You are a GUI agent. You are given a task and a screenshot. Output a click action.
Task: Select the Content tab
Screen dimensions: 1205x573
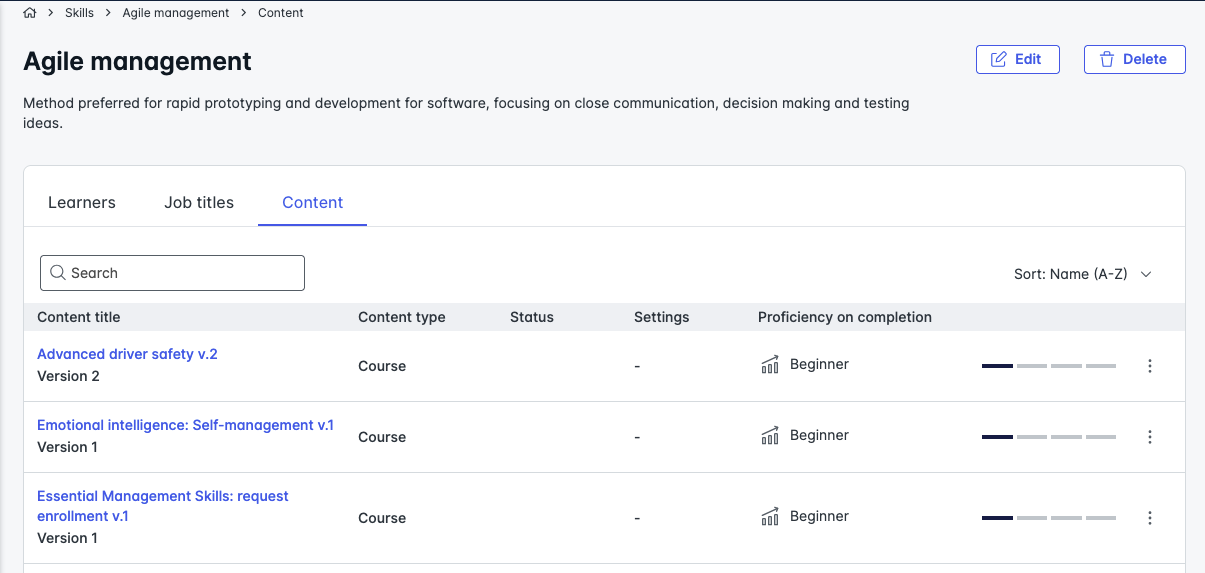click(312, 202)
